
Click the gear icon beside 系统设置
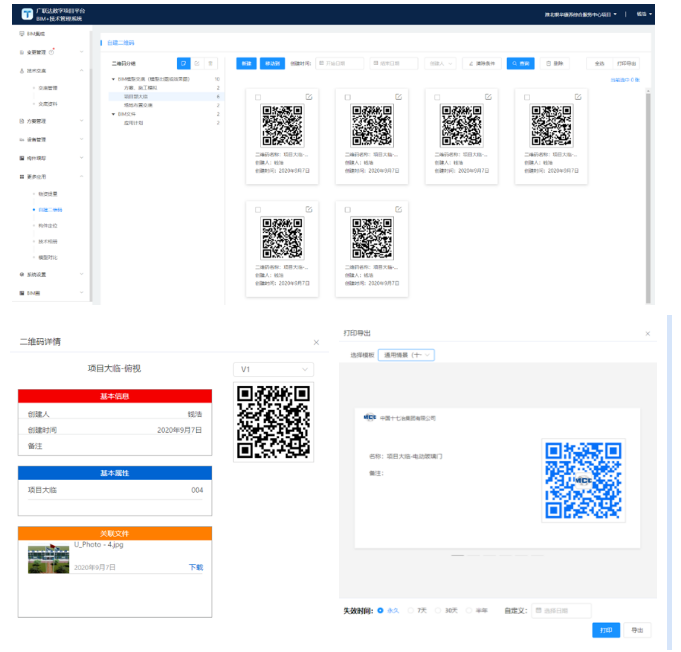(22, 275)
